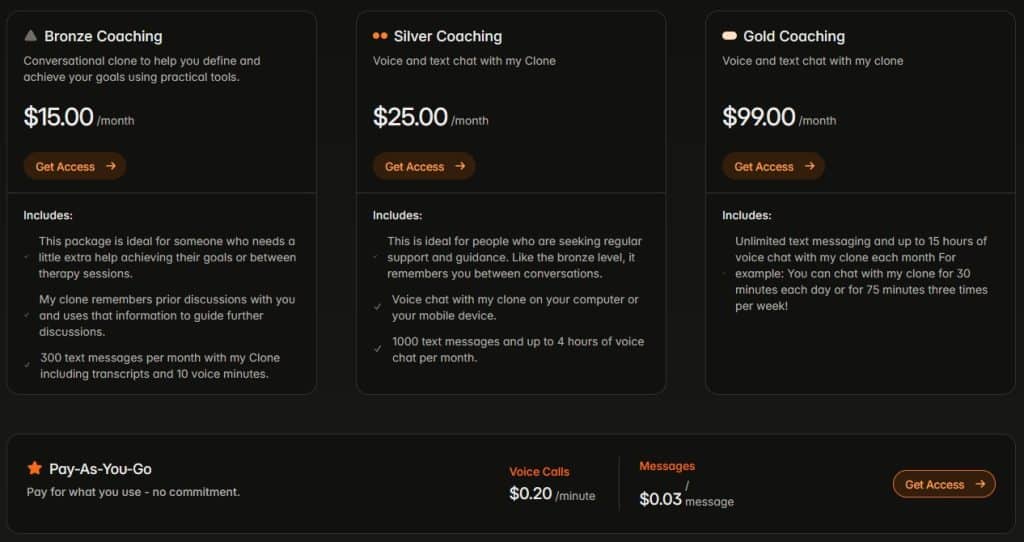The height and width of the screenshot is (542, 1024).
Task: Get Access to Silver Coaching plan
Action: 424,166
